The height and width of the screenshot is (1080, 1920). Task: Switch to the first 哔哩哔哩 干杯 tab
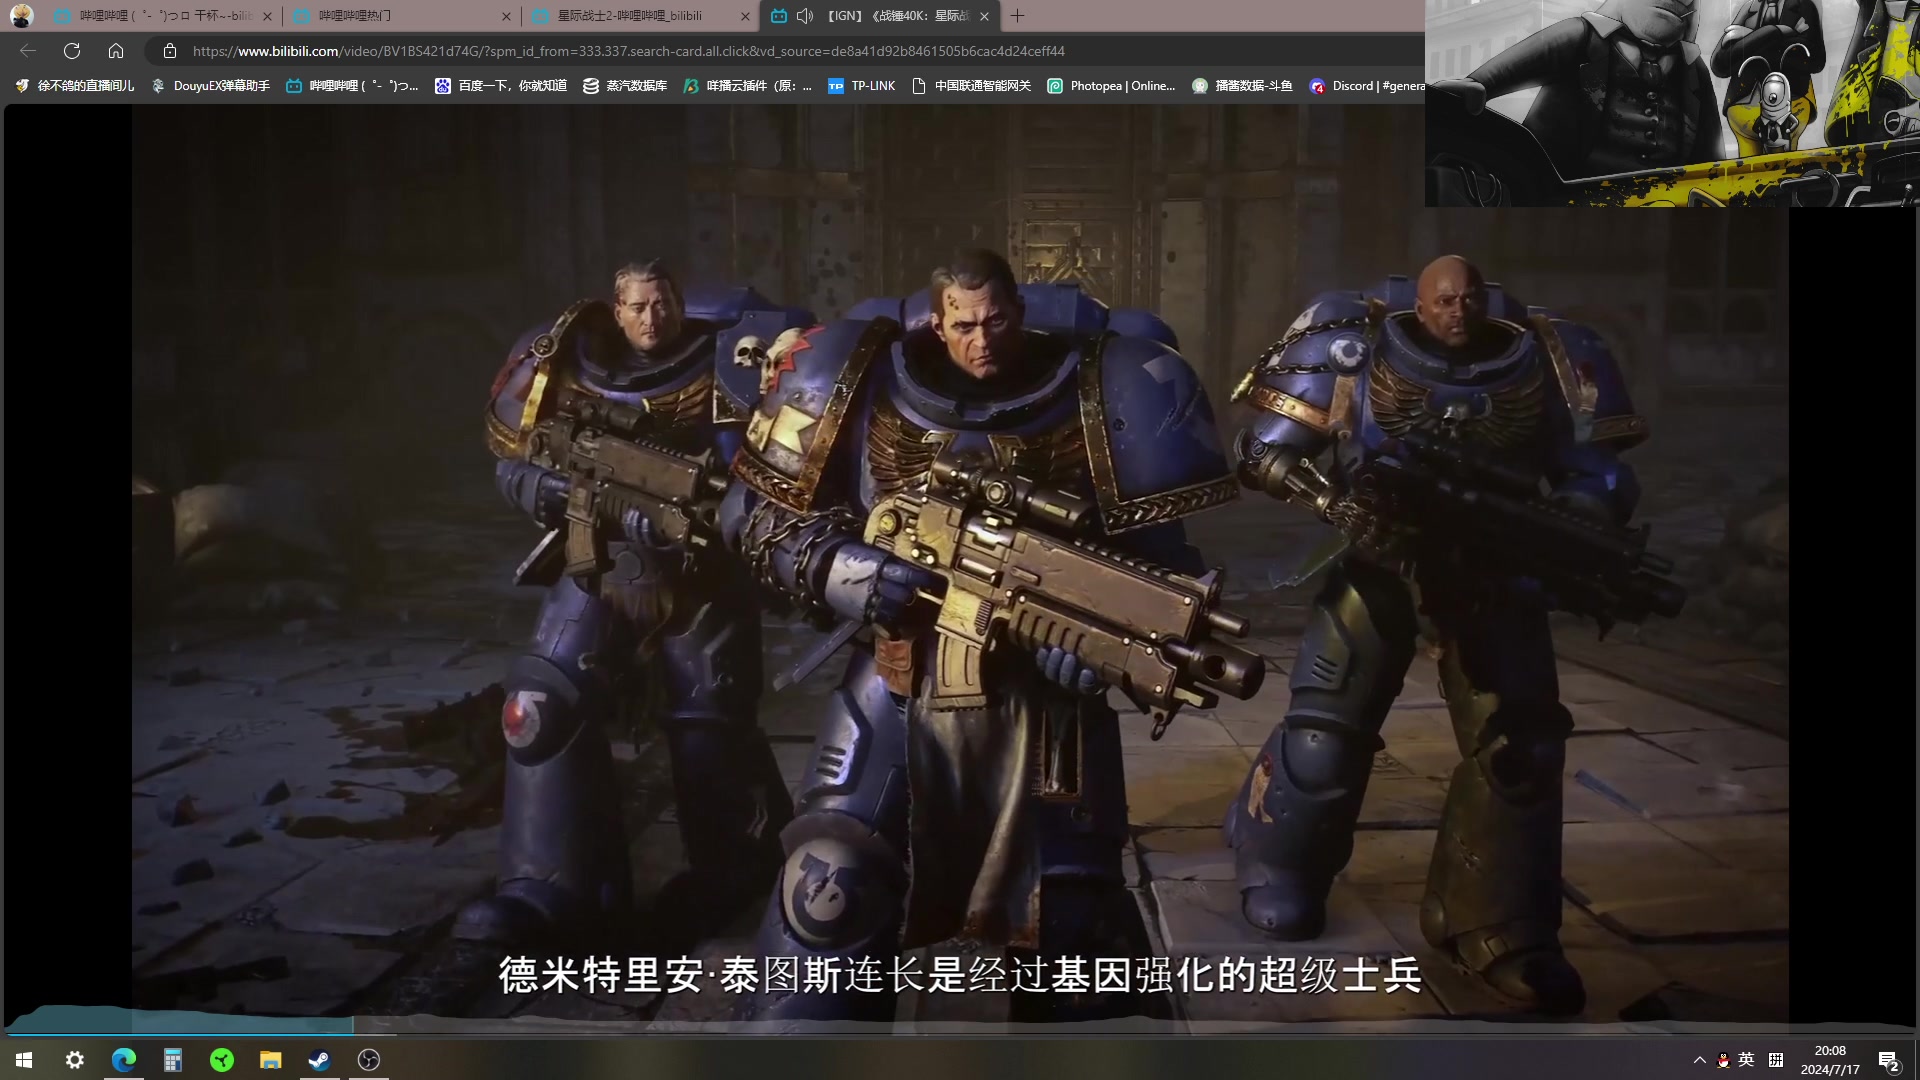(162, 16)
